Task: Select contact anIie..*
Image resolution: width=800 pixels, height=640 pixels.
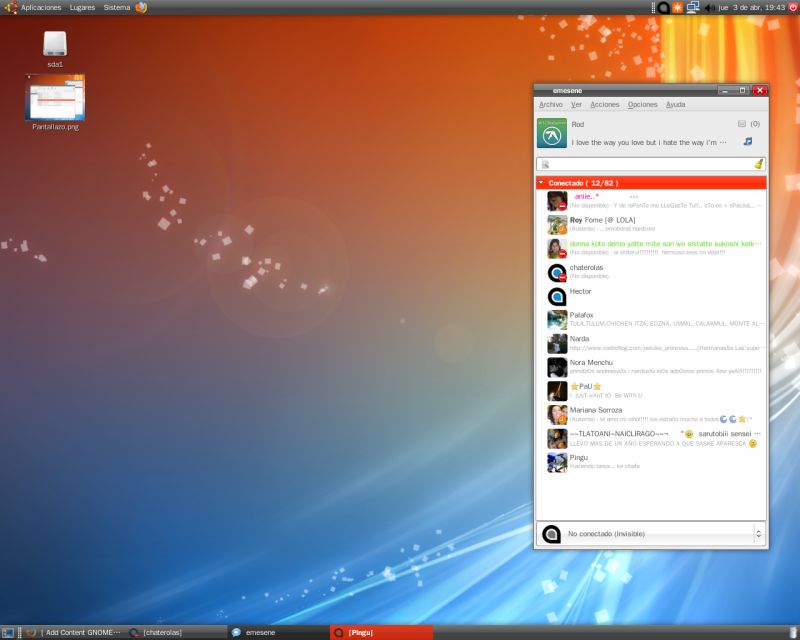Action: [x=651, y=201]
